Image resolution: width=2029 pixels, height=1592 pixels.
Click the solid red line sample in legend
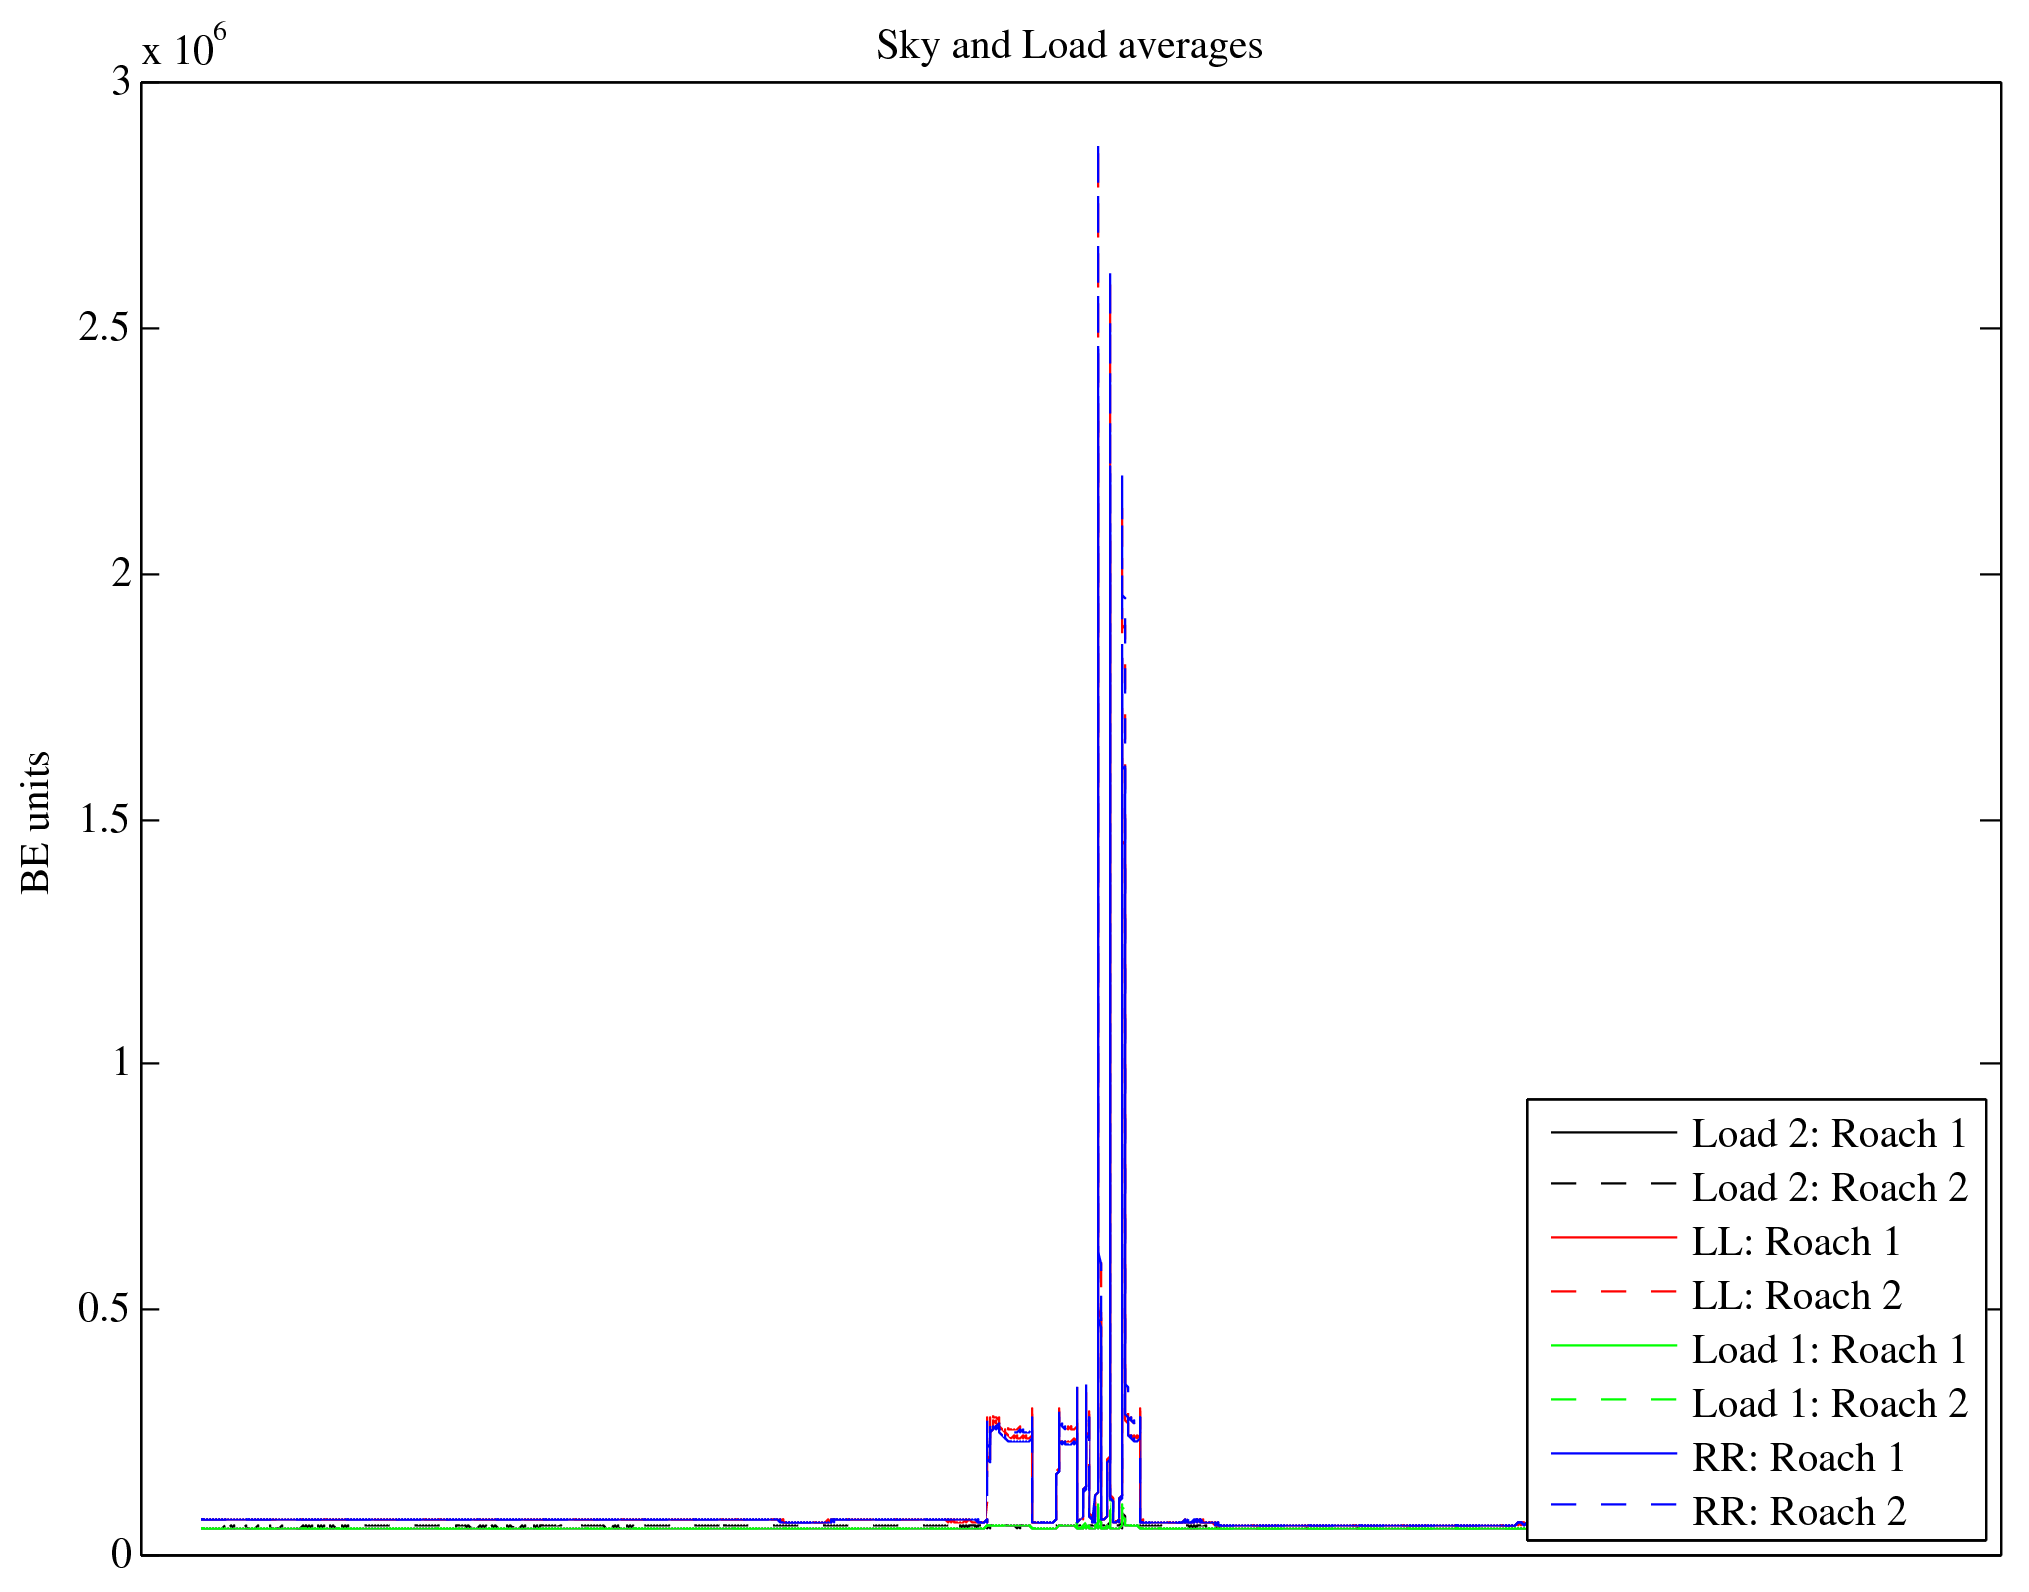pyautogui.click(x=1613, y=1238)
